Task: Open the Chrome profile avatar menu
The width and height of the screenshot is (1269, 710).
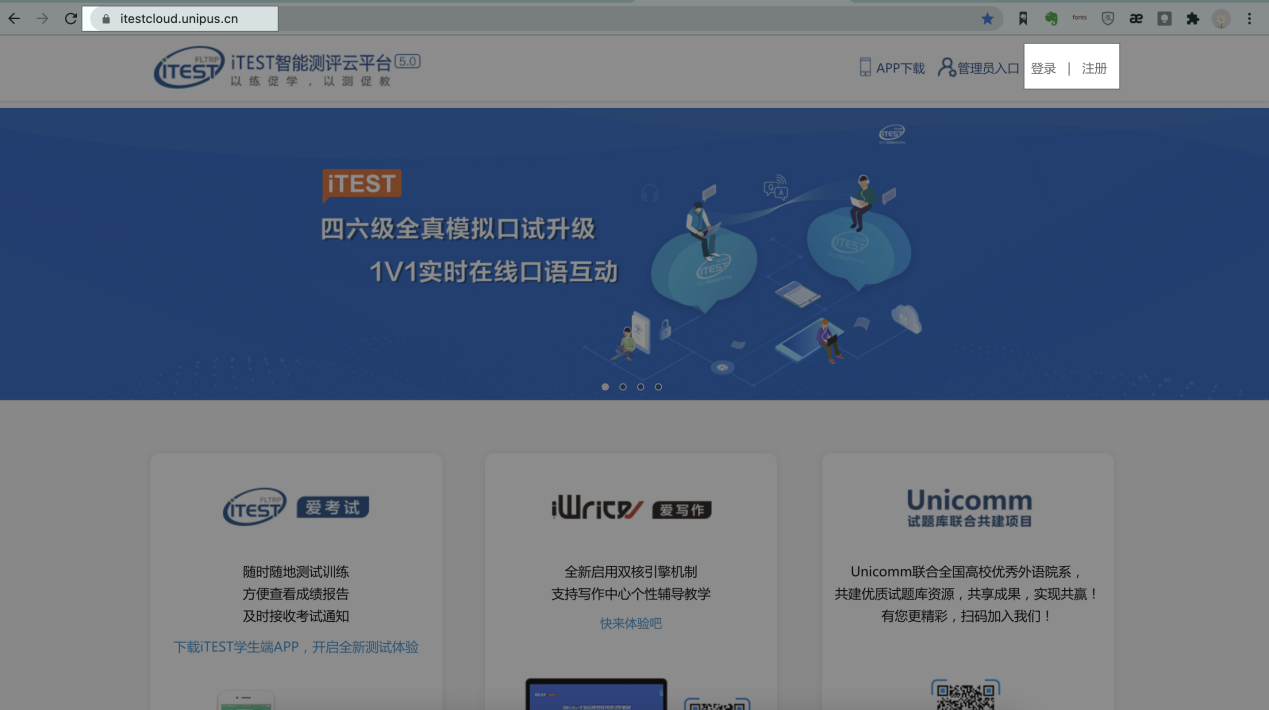Action: 1221,19
